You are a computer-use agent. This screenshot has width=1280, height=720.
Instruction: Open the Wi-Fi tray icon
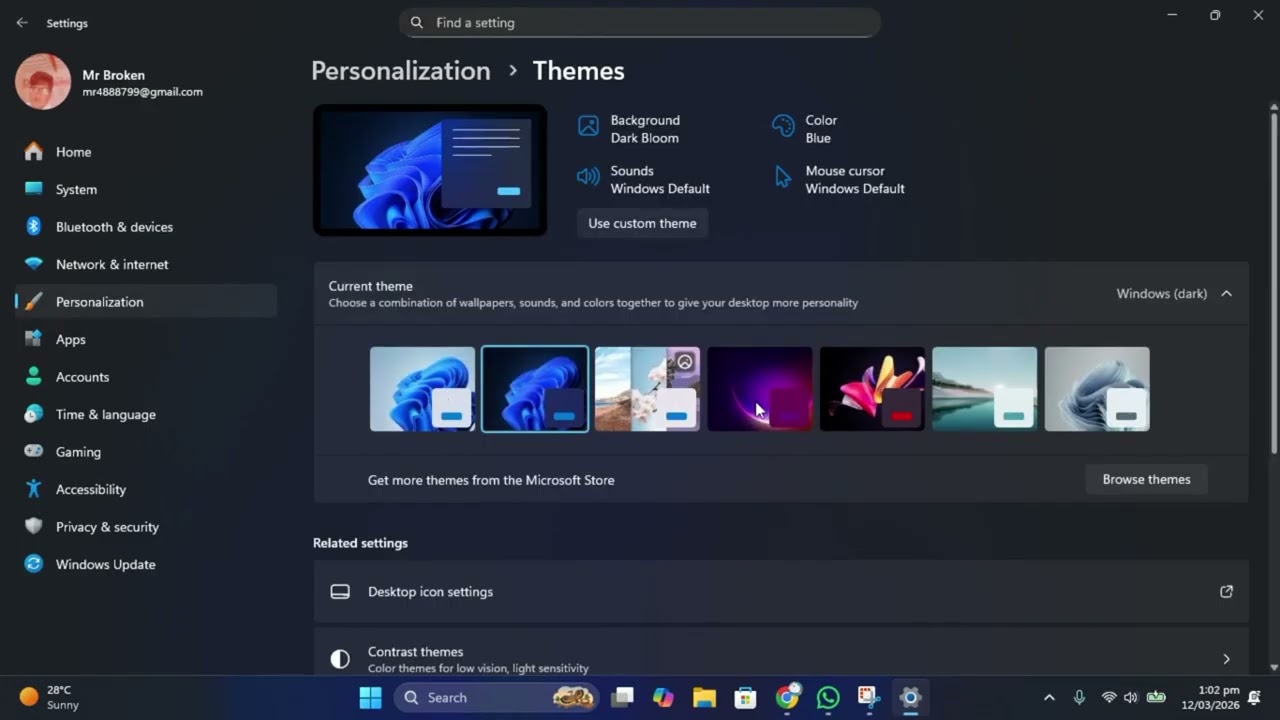[x=1109, y=697]
